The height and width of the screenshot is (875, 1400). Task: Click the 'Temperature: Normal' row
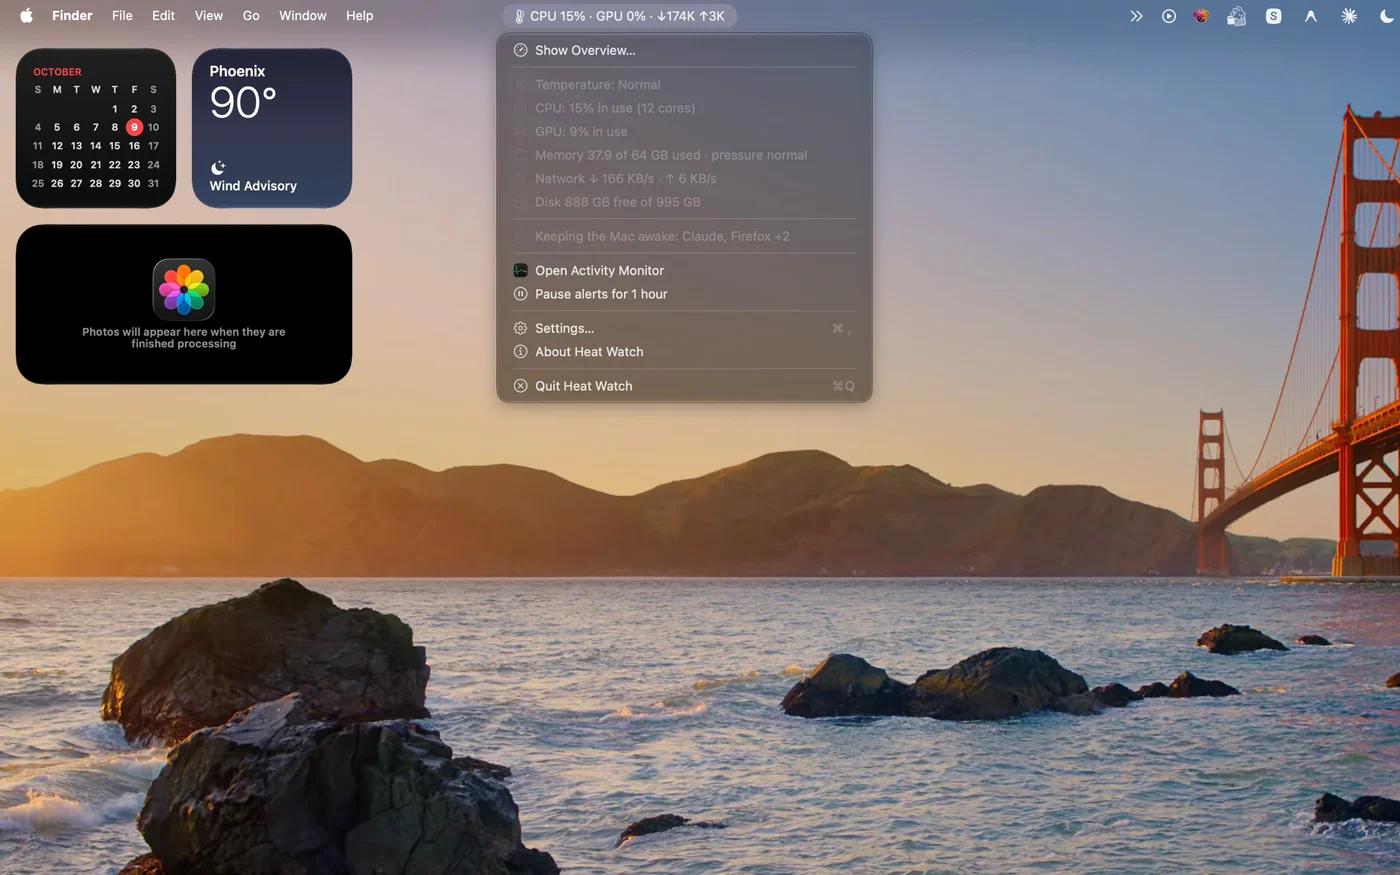tap(684, 85)
